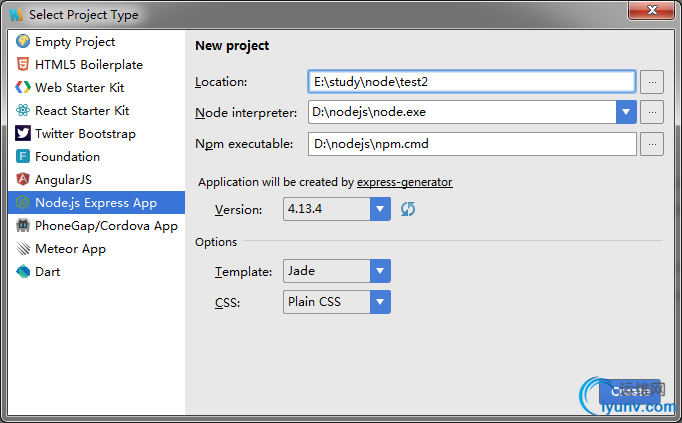Click the Web Starter Kit icon
The image size is (682, 423).
(23, 88)
